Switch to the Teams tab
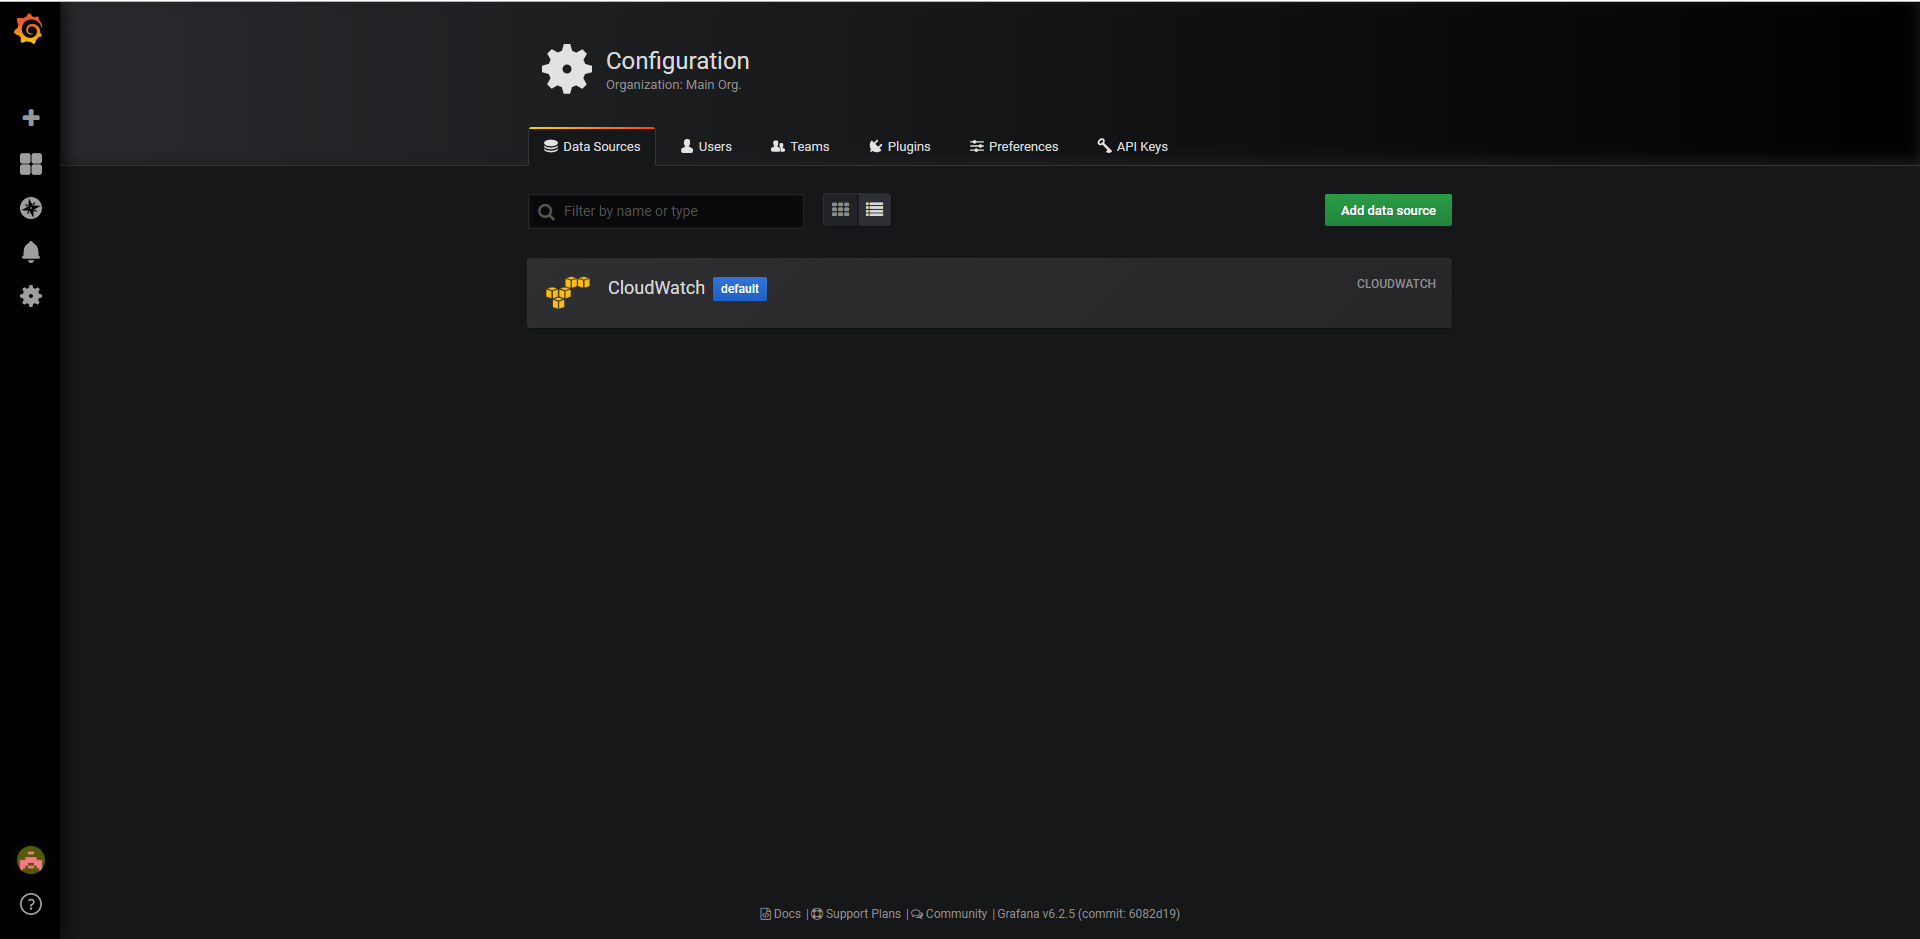 [x=800, y=146]
